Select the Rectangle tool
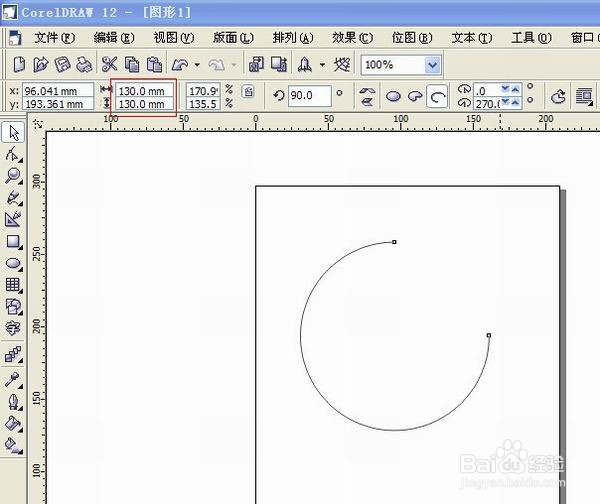The image size is (600, 504). pyautogui.click(x=13, y=241)
